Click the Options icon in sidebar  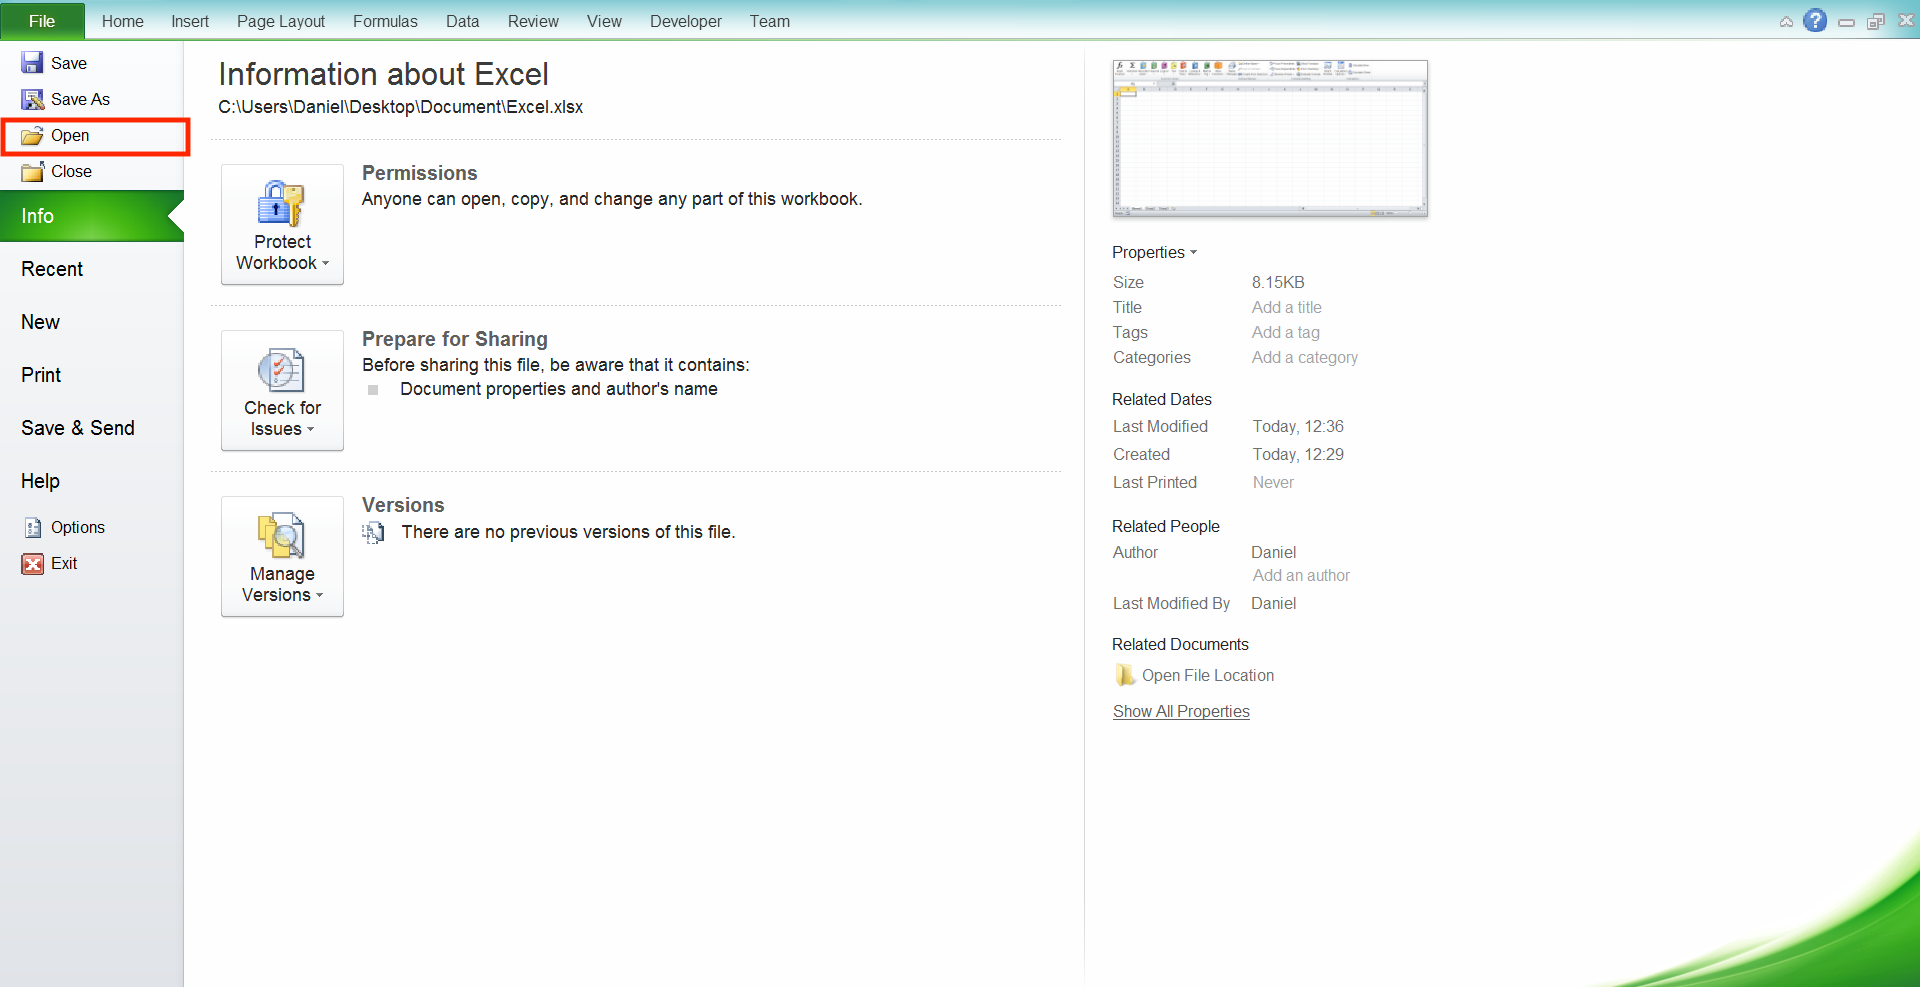33,527
